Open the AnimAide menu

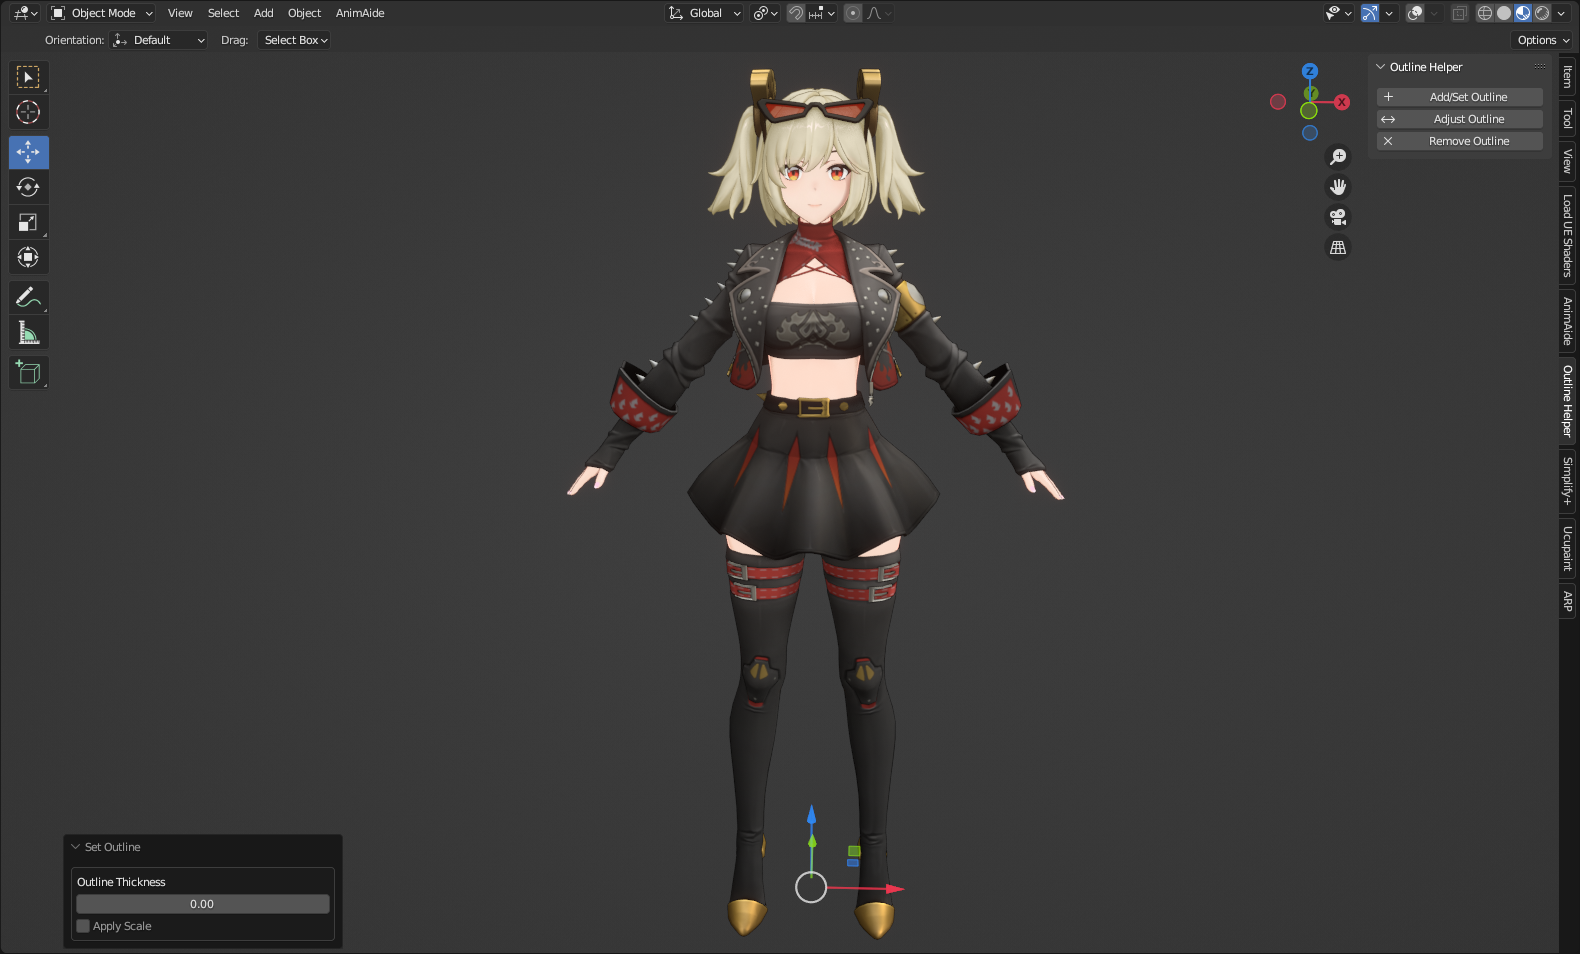[x=360, y=13]
